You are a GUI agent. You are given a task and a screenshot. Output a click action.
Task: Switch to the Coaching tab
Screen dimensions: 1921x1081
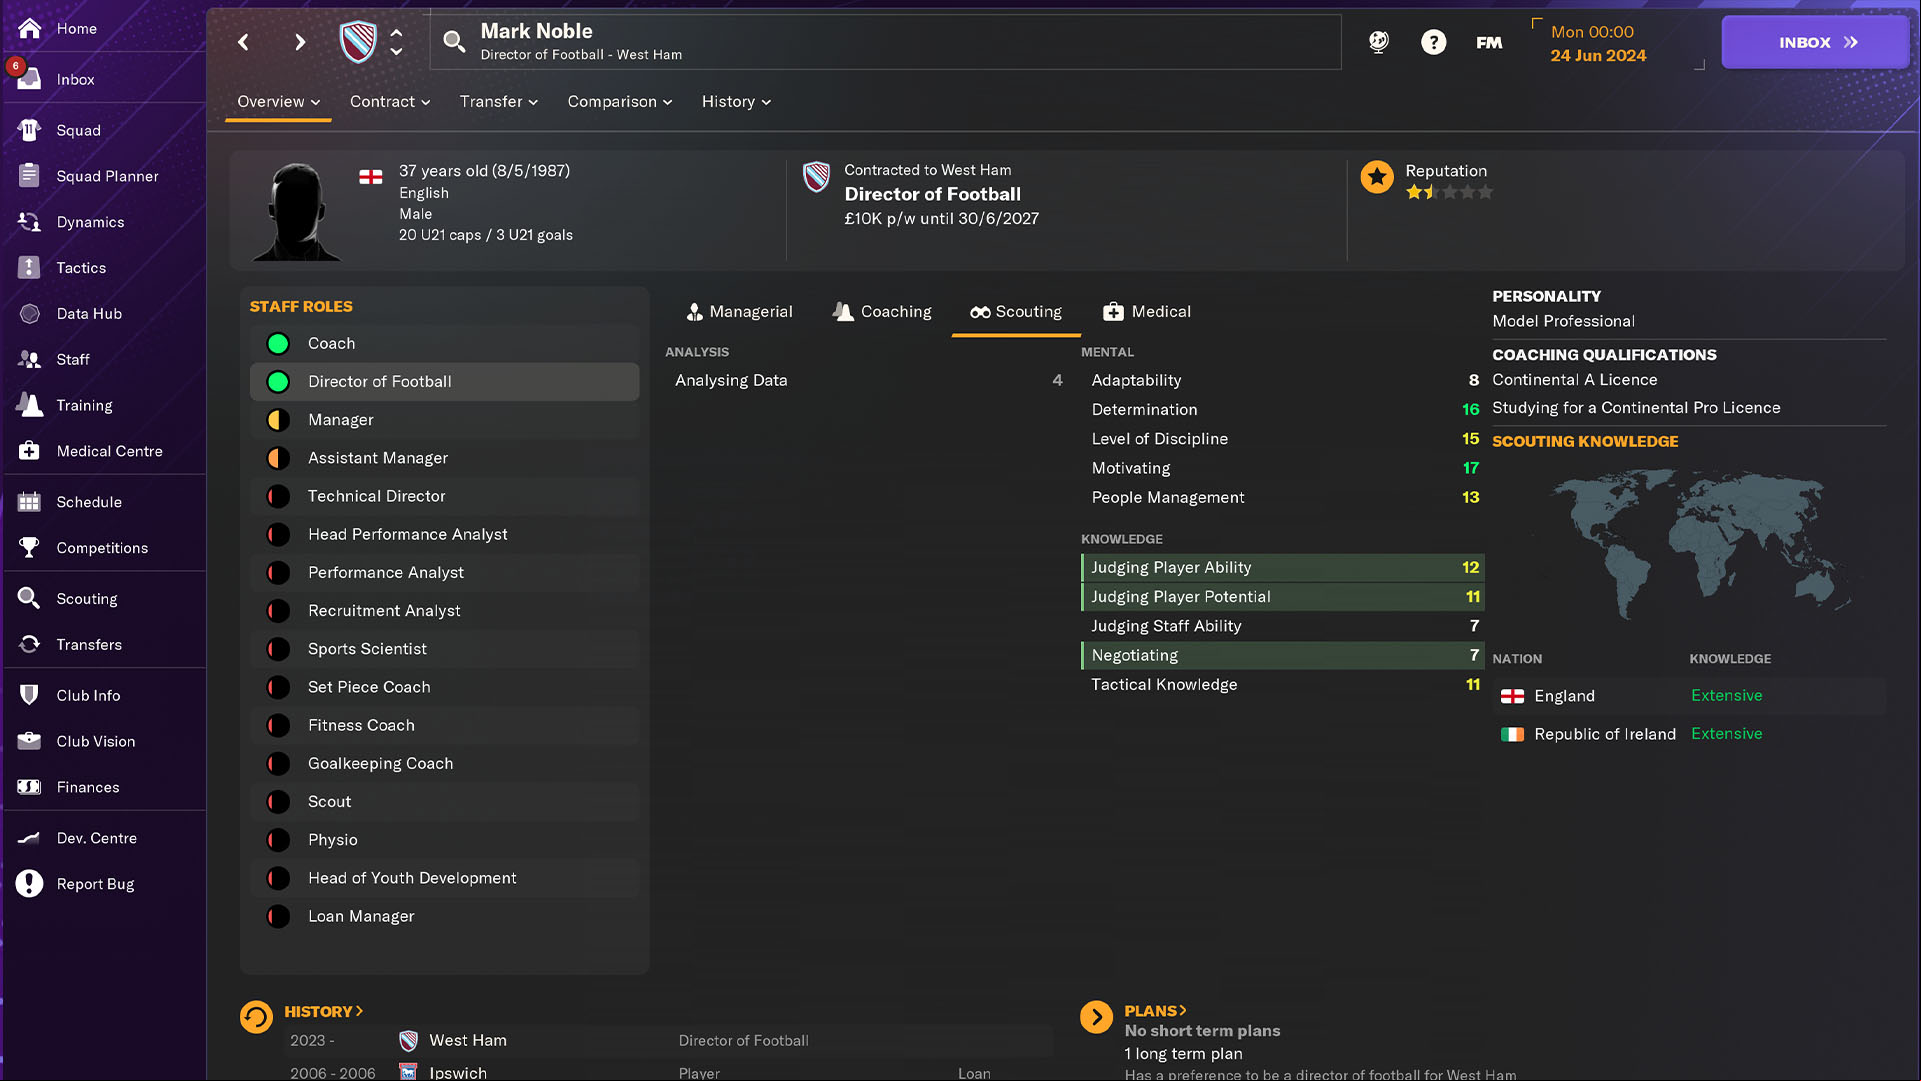[882, 312]
